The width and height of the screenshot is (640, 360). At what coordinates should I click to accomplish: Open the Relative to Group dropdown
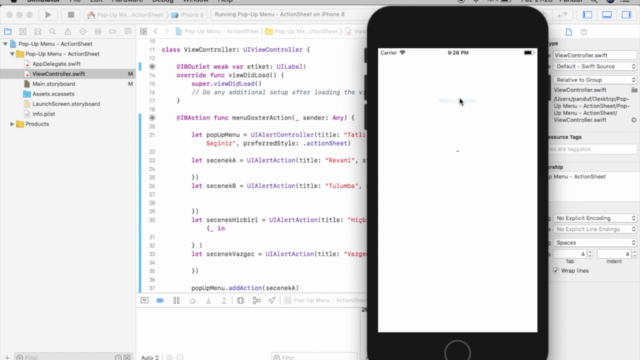pos(595,80)
